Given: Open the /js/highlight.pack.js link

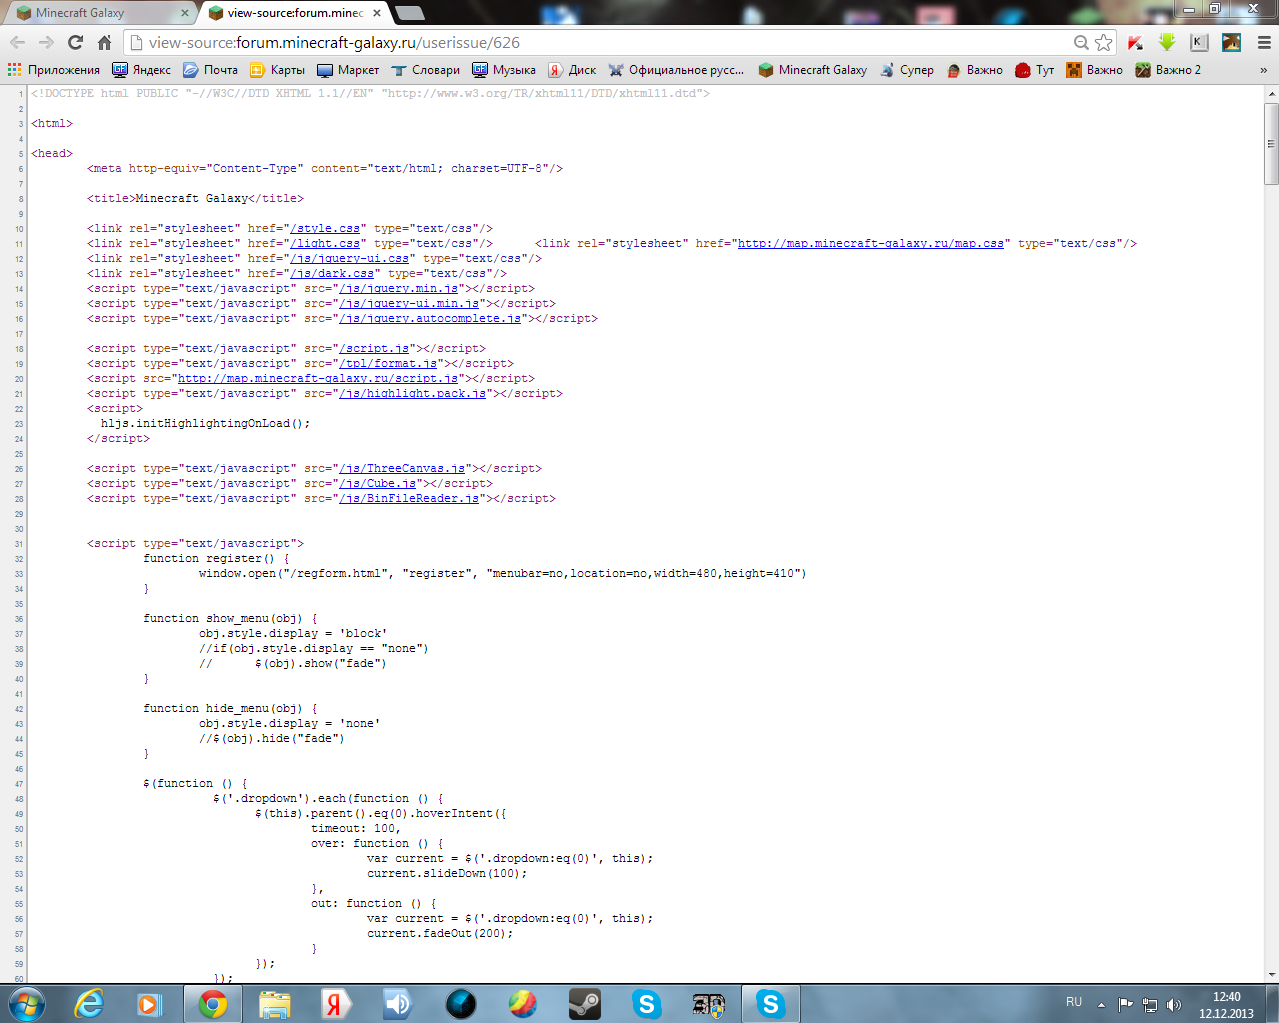Looking at the screenshot, I should (413, 394).
